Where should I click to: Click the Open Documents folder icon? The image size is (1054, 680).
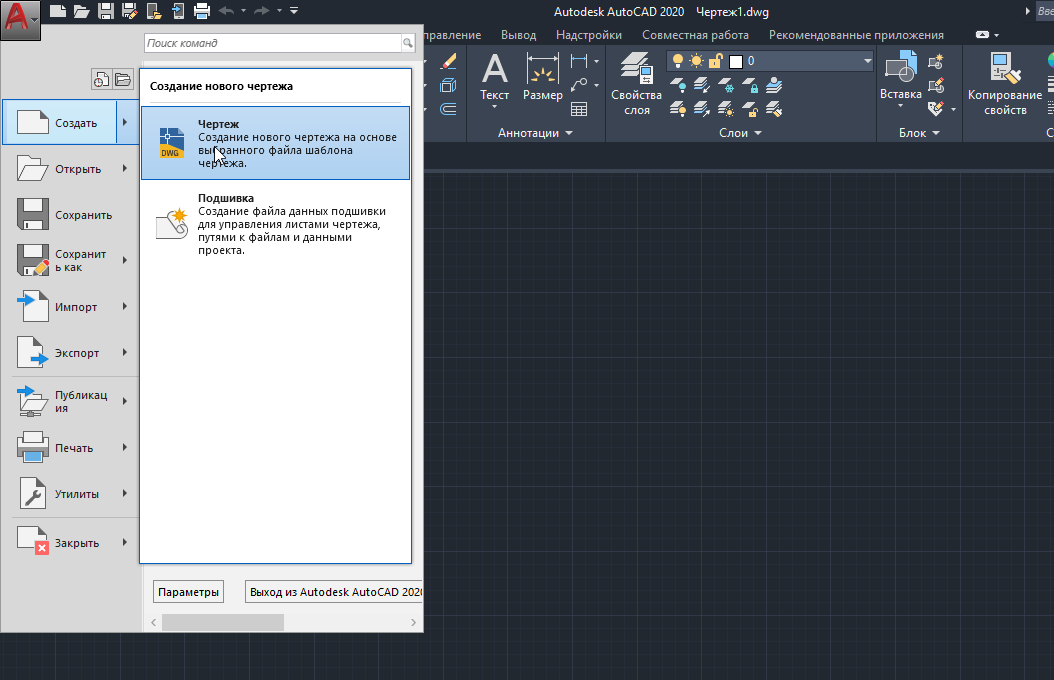point(123,79)
